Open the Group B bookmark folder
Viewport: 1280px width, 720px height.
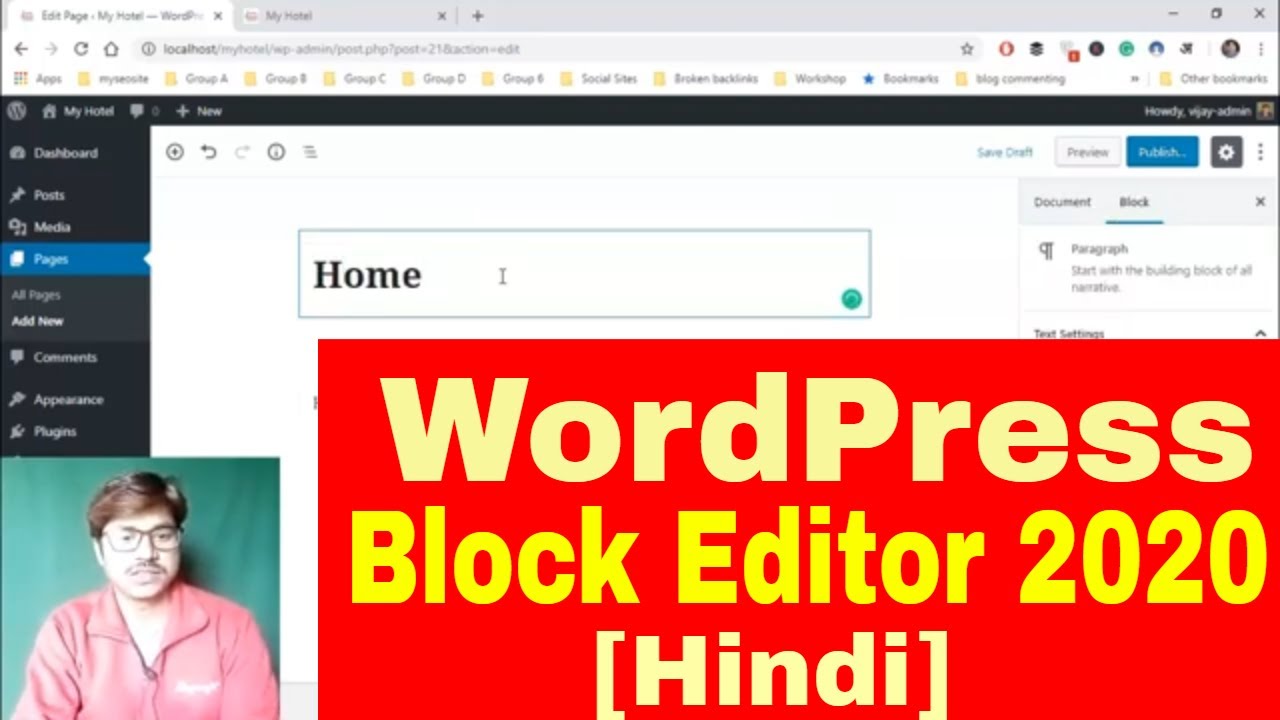pyautogui.click(x=275, y=79)
